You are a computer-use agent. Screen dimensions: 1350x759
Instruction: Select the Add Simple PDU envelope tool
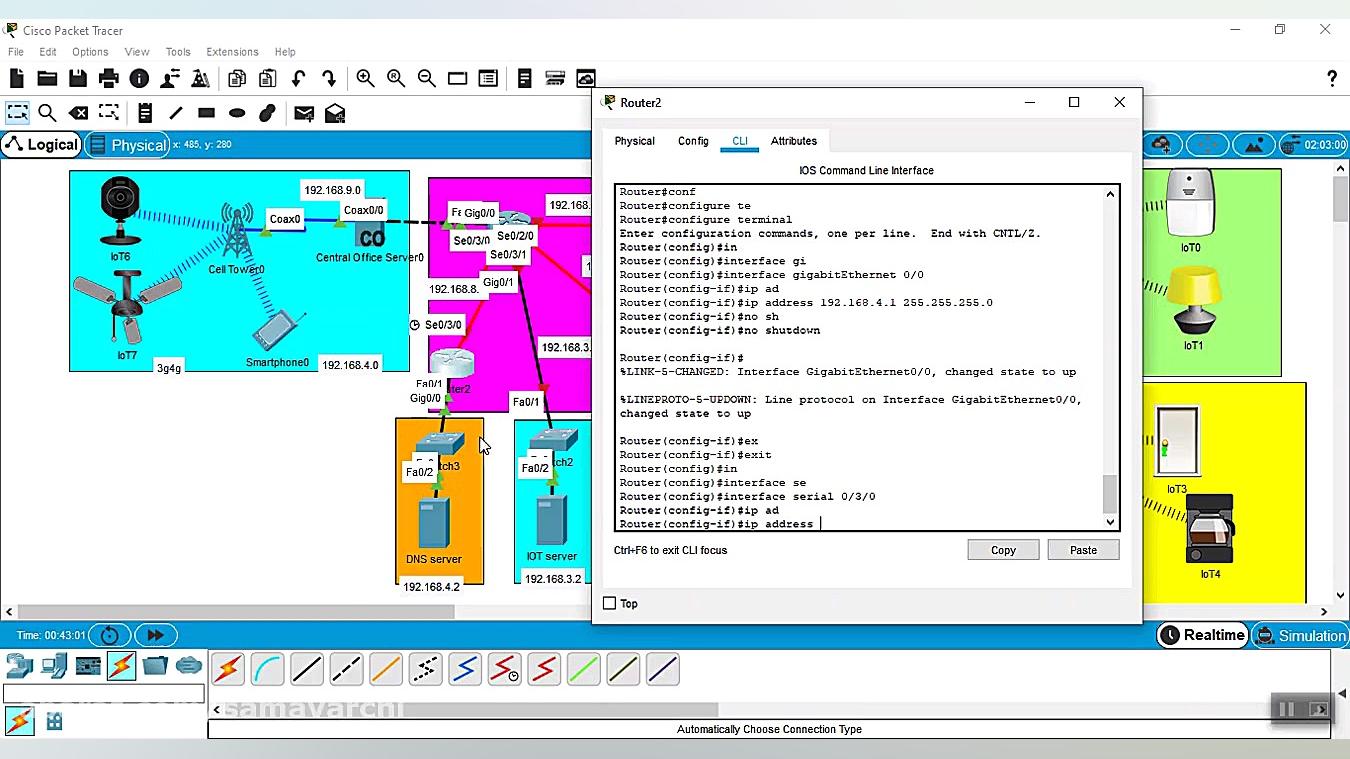click(304, 113)
